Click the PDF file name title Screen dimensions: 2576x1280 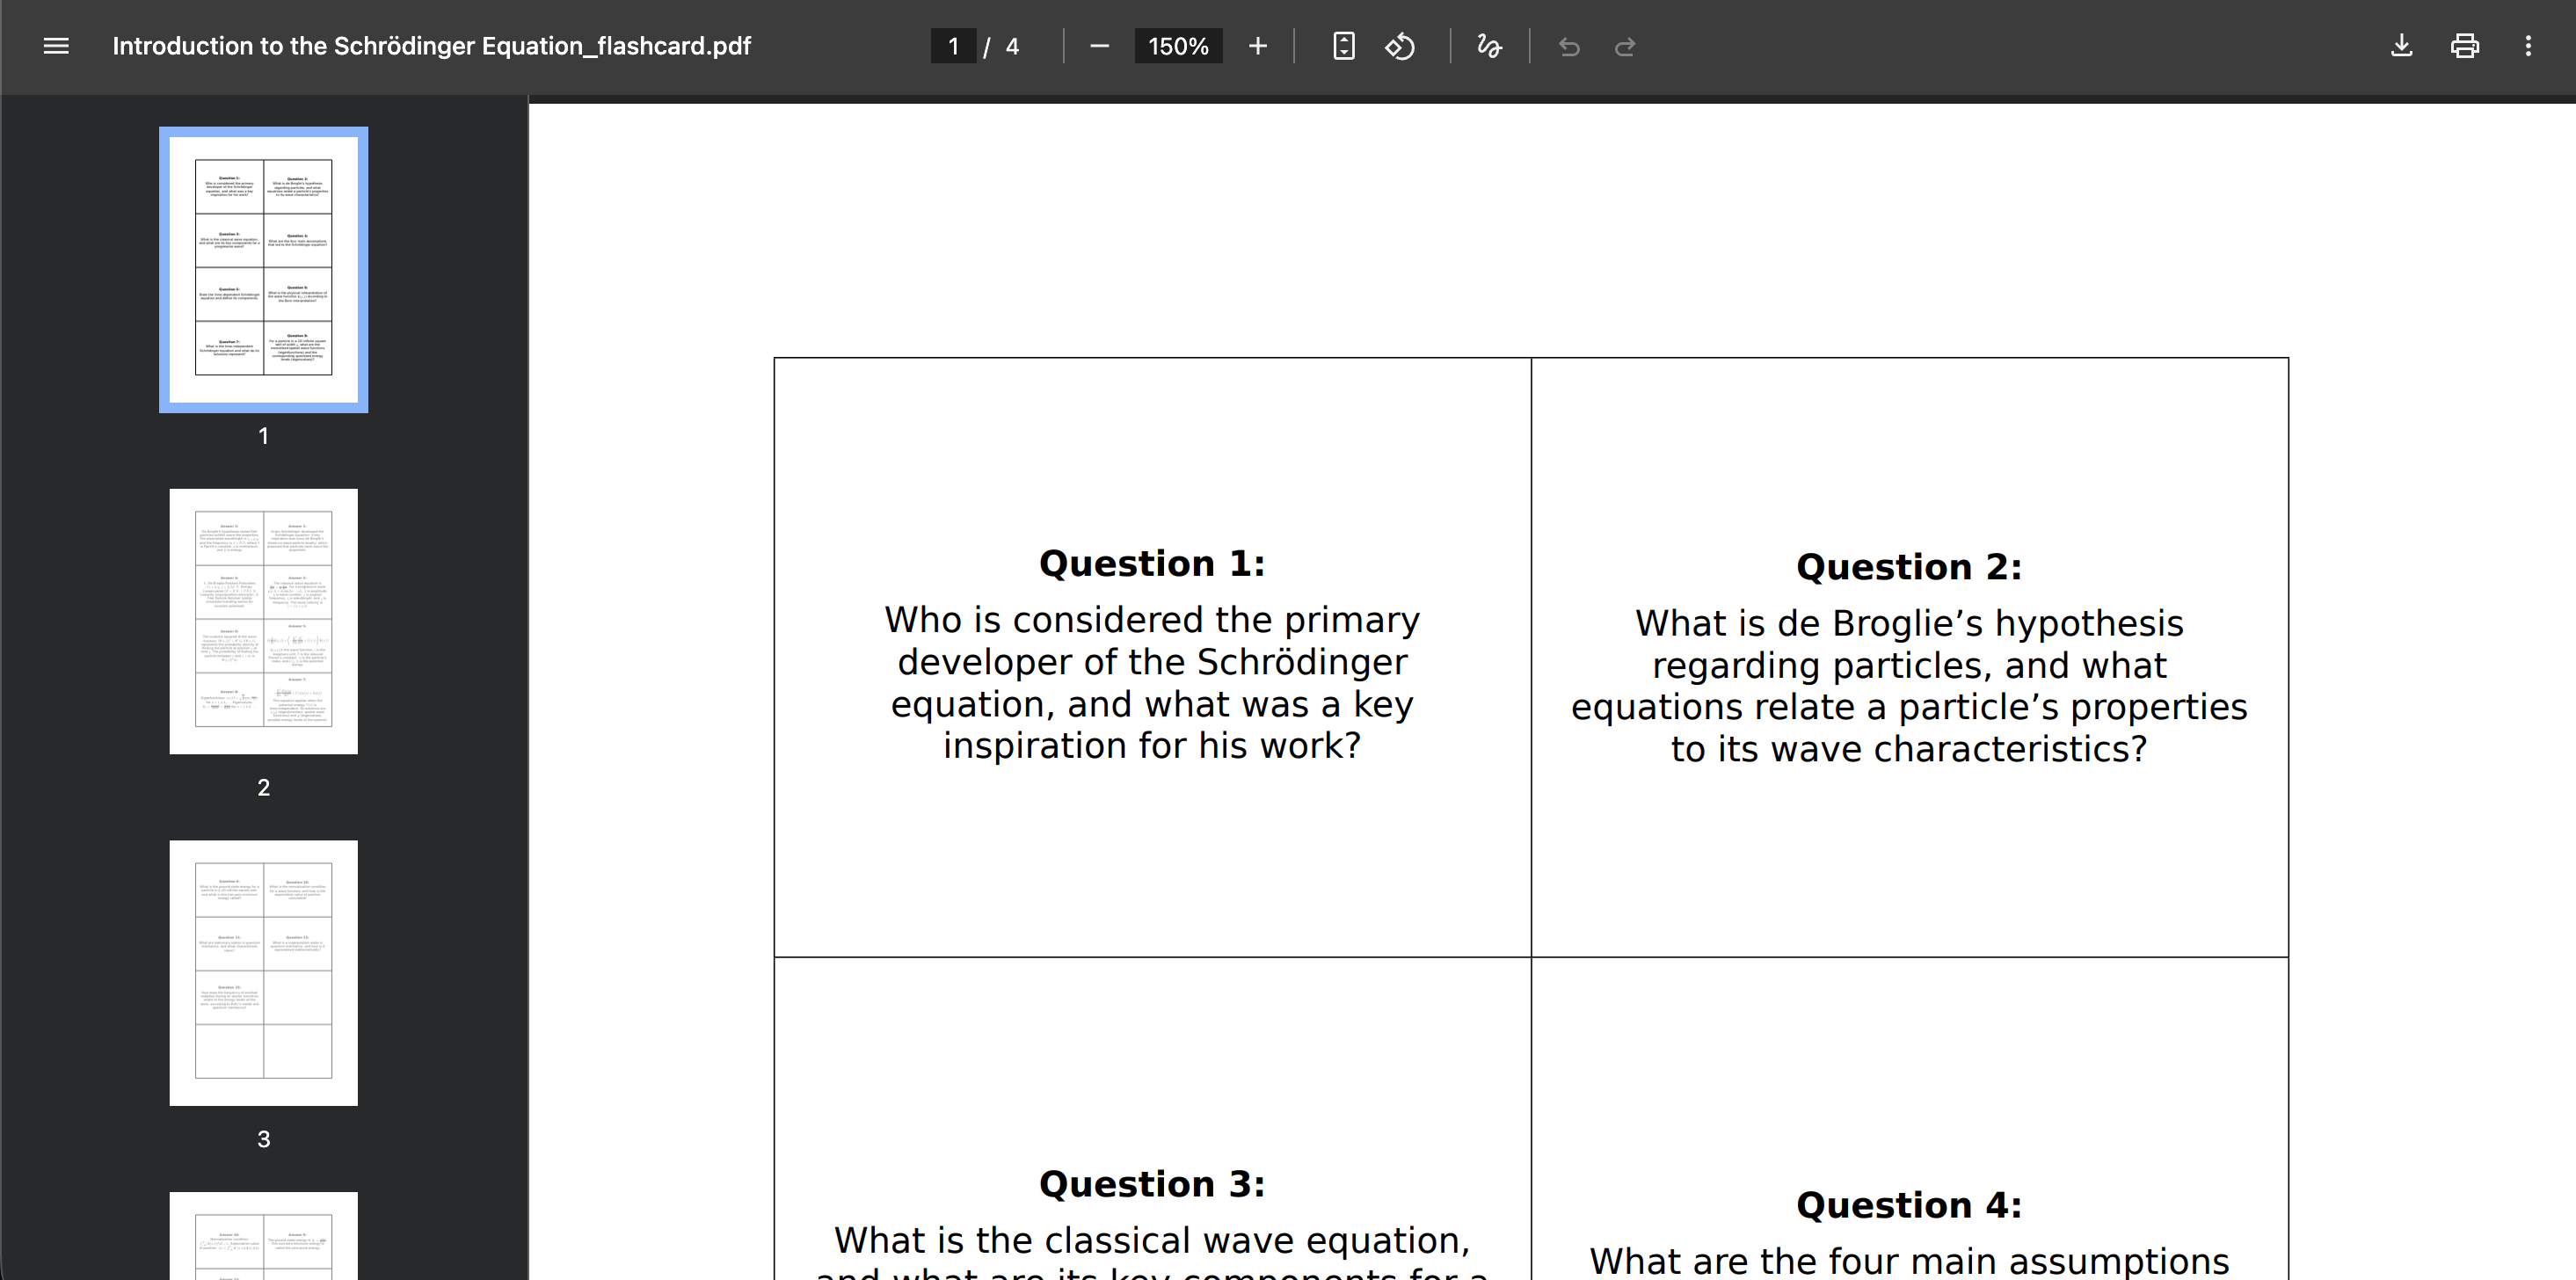point(431,46)
